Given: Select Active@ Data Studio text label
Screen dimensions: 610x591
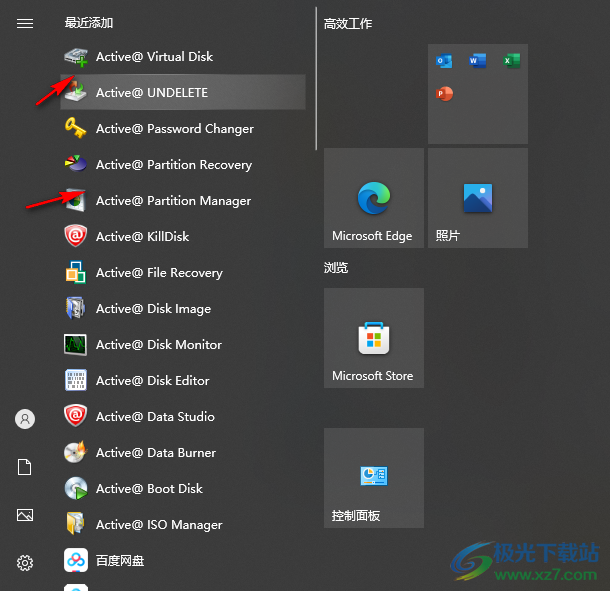Looking at the screenshot, I should point(155,417).
